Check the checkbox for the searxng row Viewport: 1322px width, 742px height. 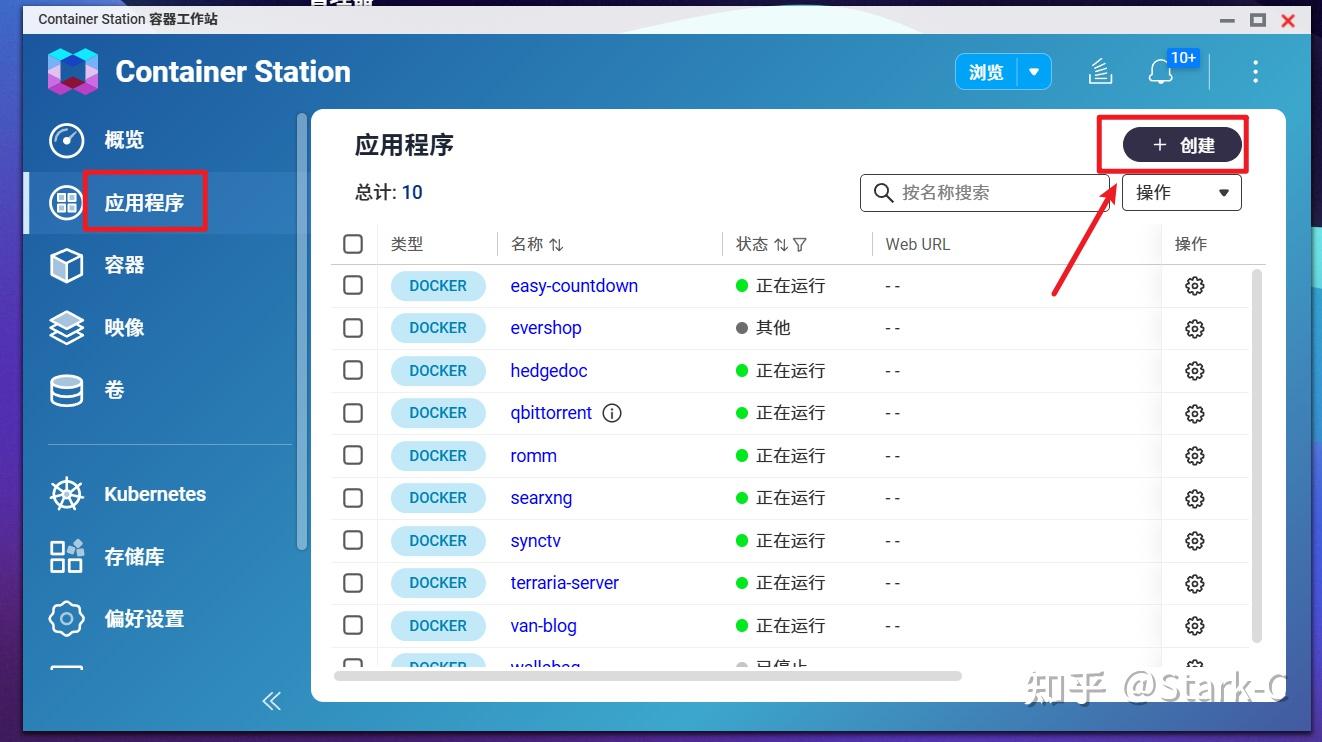tap(353, 498)
